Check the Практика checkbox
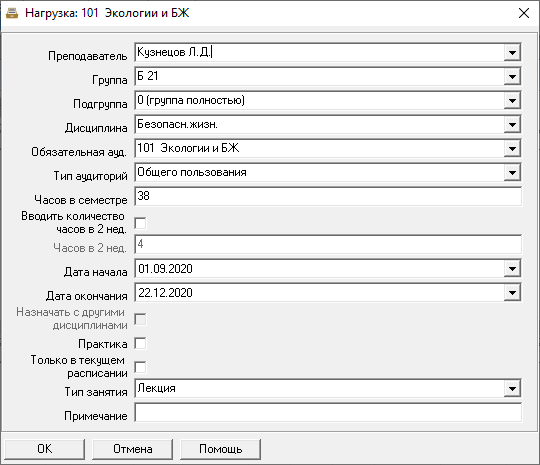The width and height of the screenshot is (540, 465). pyautogui.click(x=140, y=343)
